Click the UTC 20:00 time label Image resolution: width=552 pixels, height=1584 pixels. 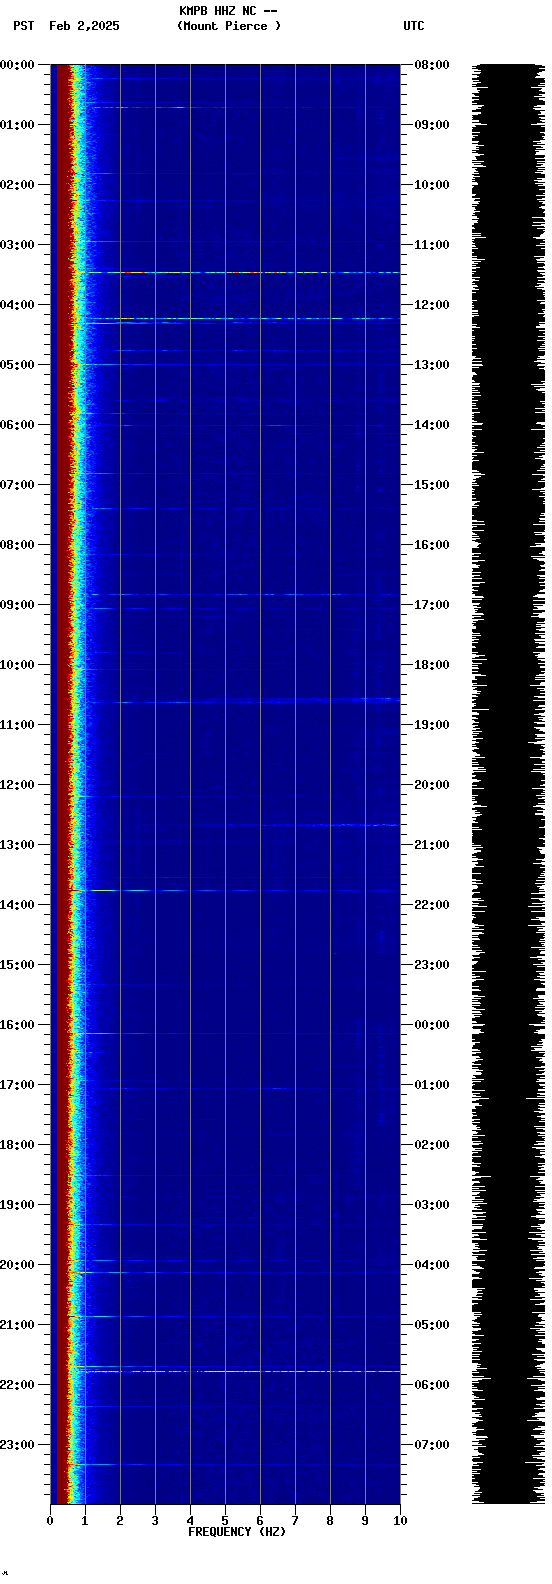pos(432,785)
